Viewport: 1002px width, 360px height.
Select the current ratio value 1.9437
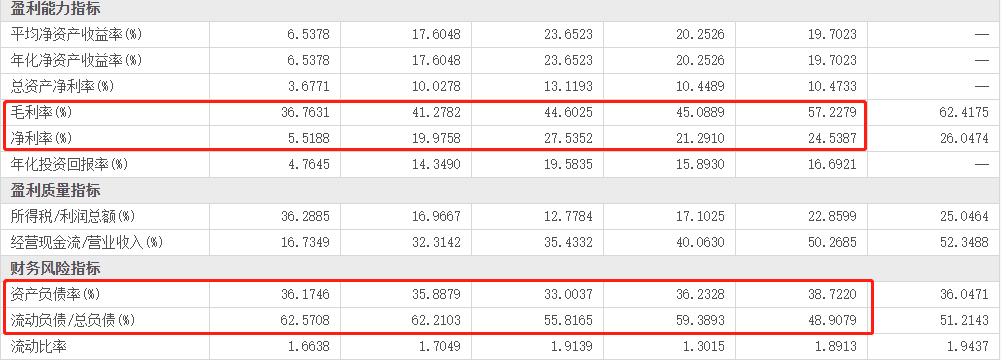[x=968, y=347]
